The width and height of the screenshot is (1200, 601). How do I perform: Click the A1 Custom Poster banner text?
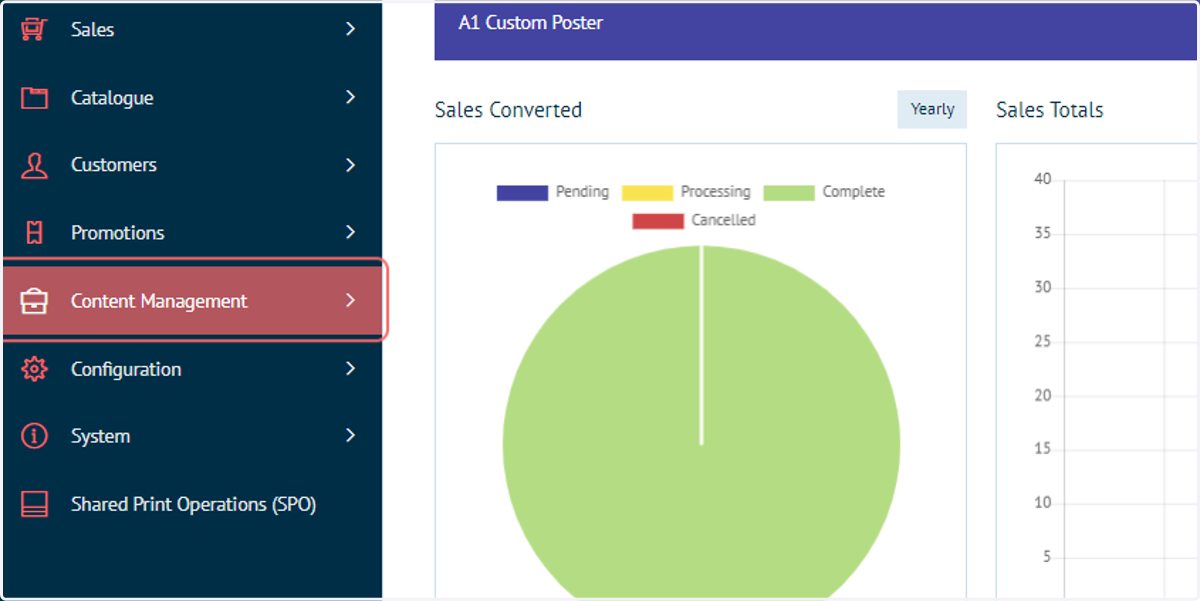(x=530, y=22)
